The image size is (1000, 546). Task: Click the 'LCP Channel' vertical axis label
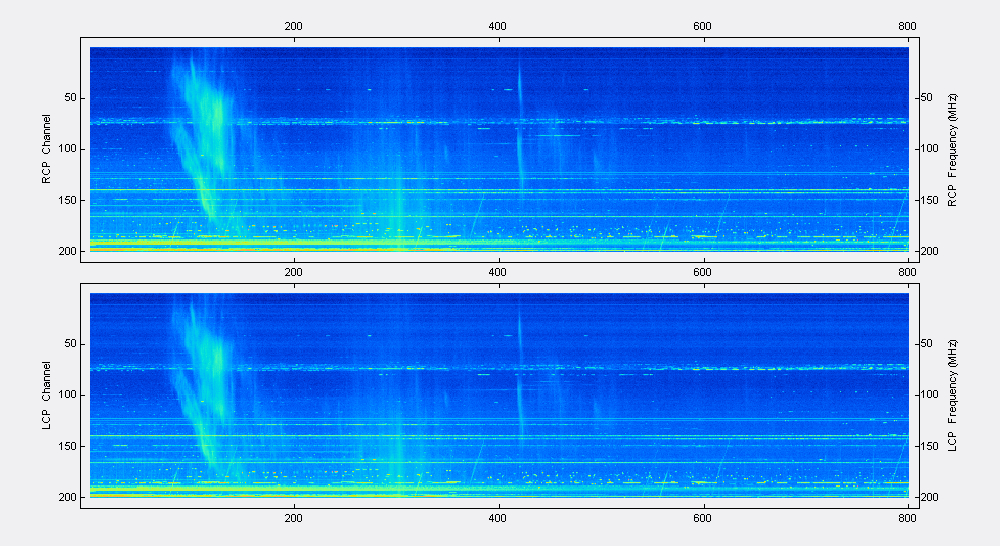pyautogui.click(x=46, y=395)
